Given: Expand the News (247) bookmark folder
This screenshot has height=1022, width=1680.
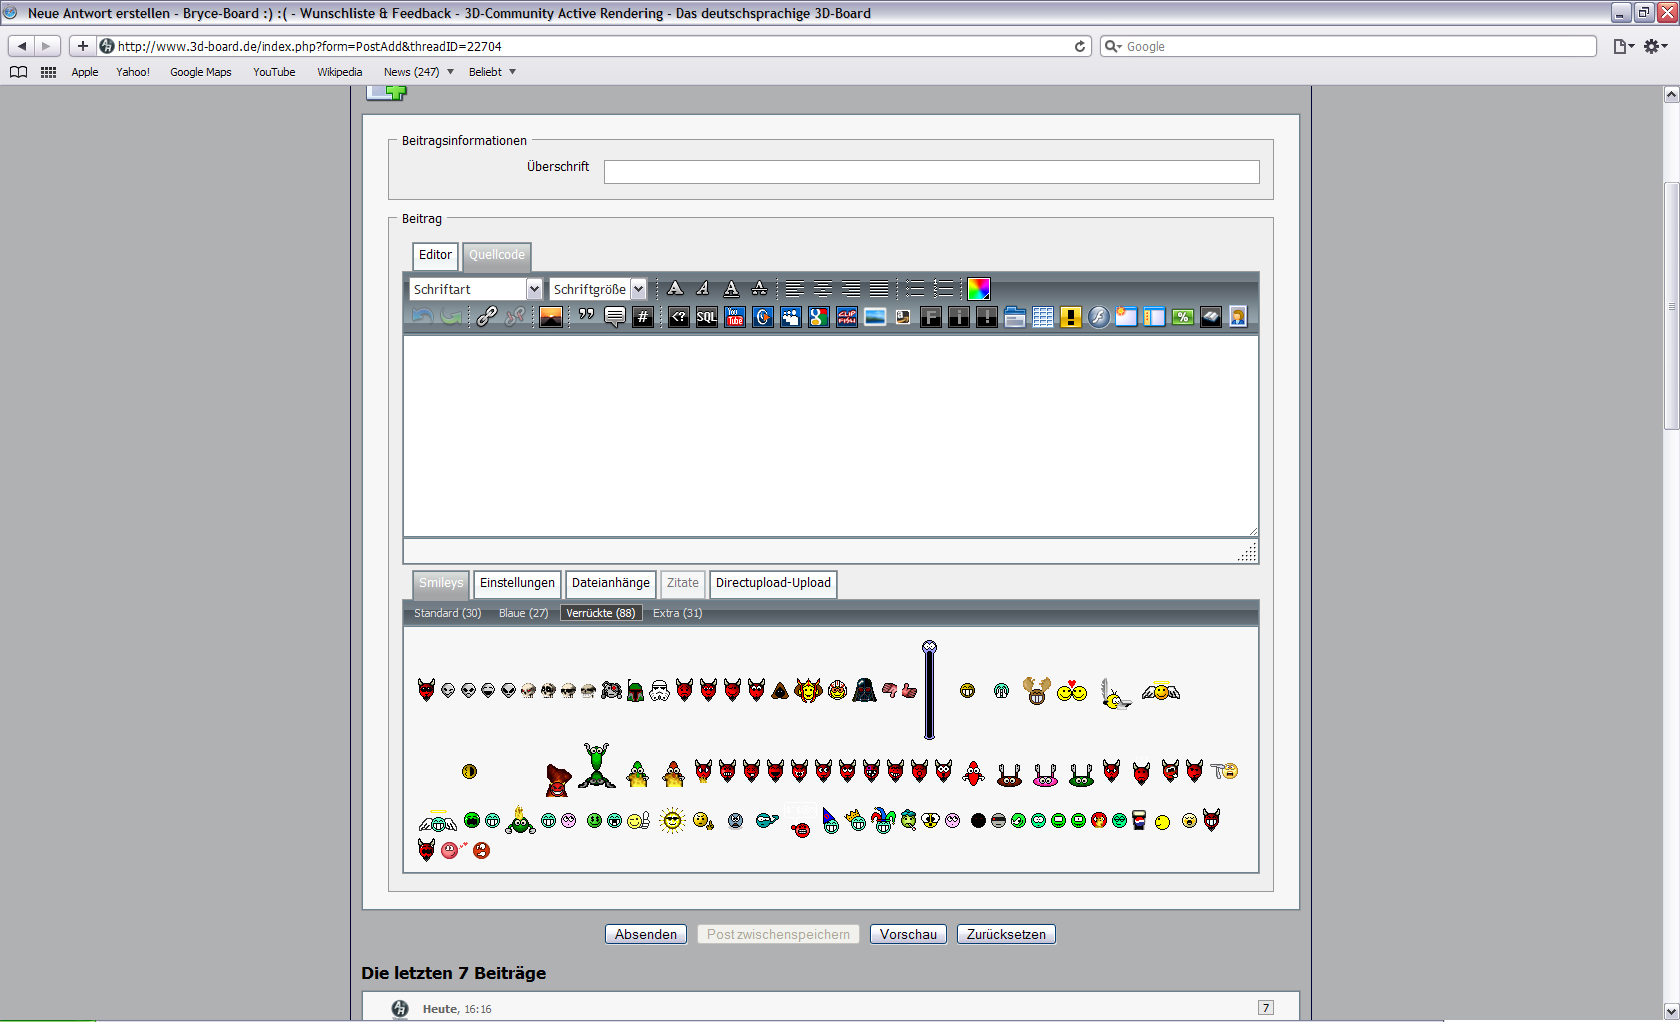Looking at the screenshot, I should (x=419, y=72).
